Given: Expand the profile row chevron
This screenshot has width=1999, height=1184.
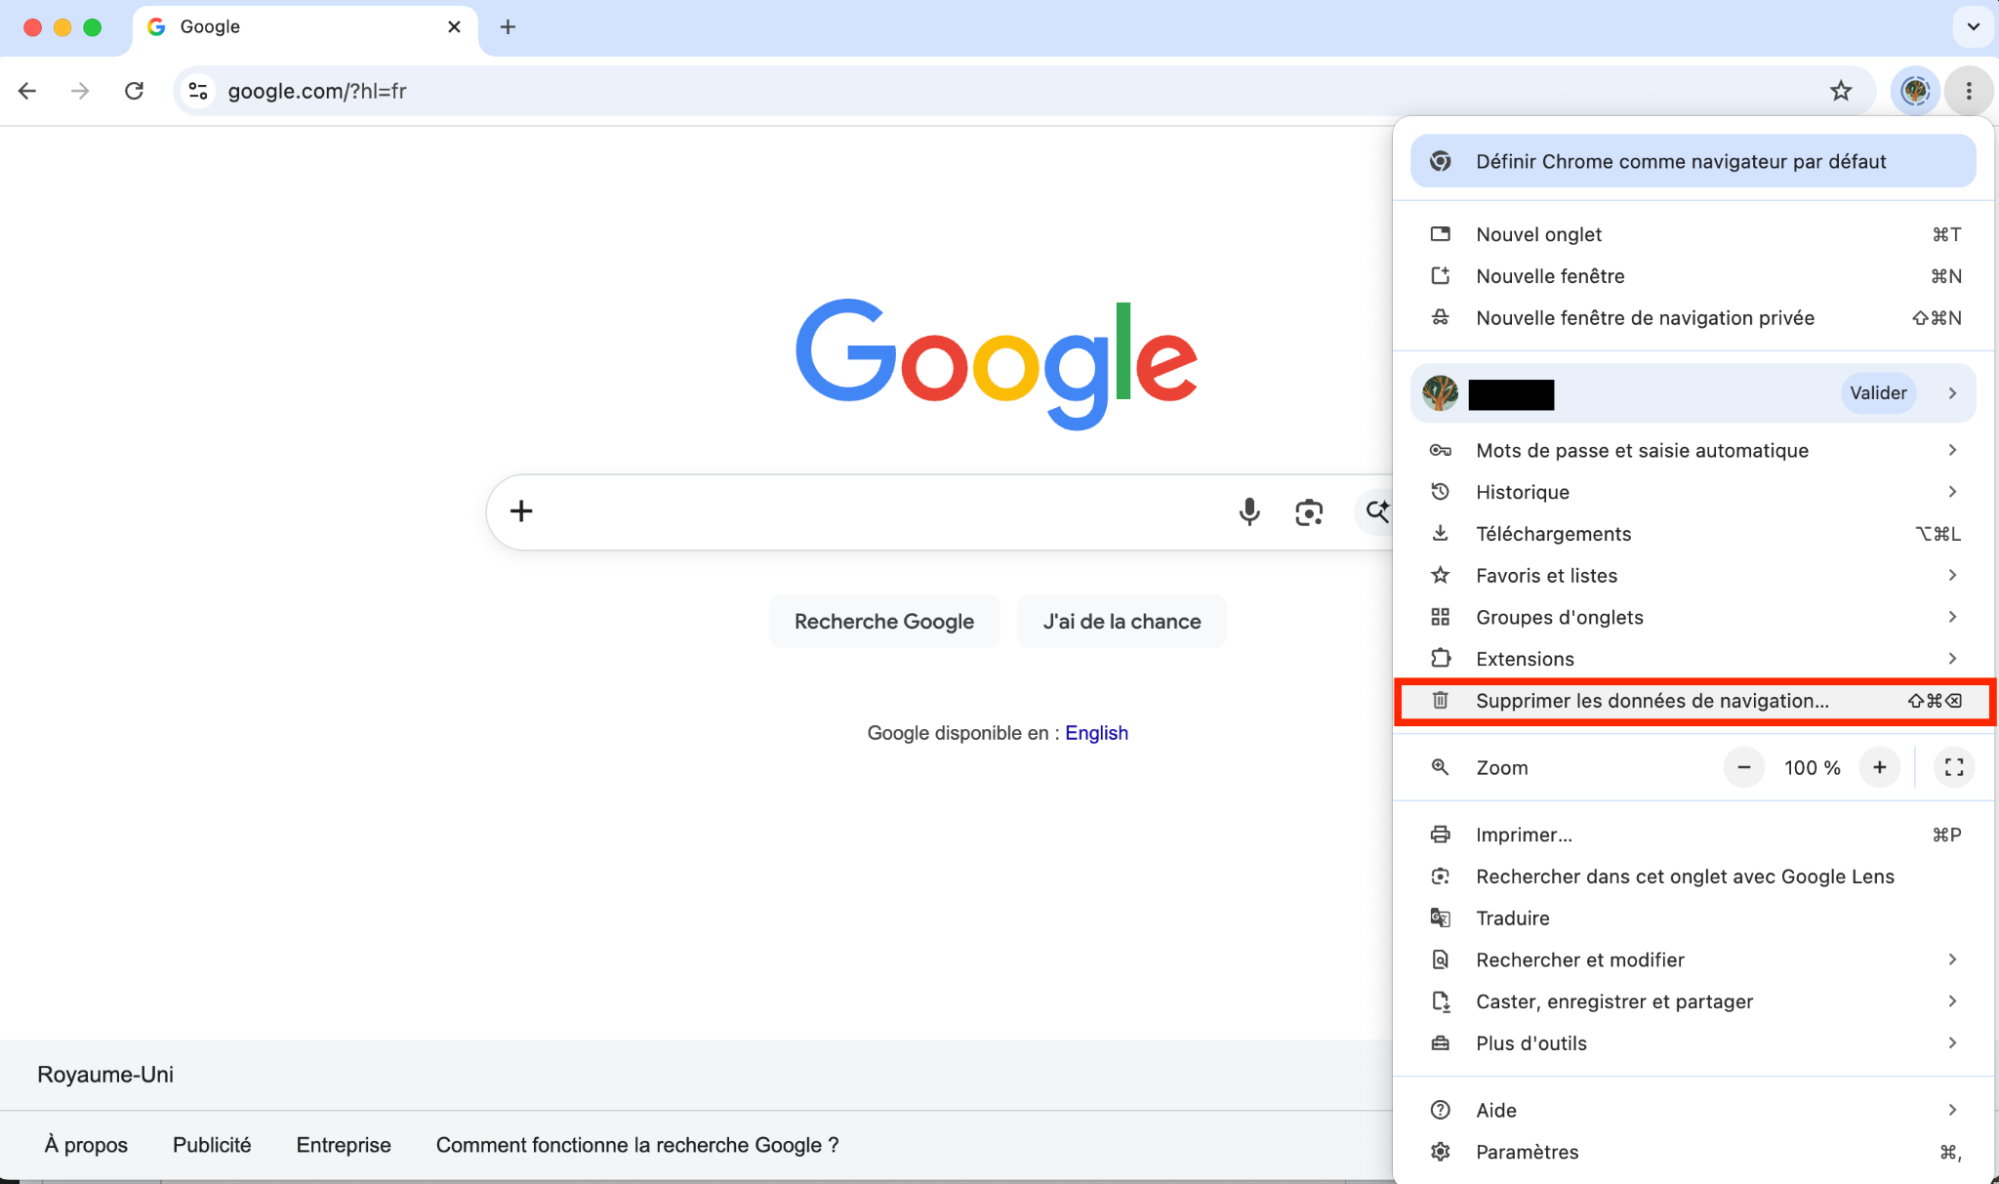Looking at the screenshot, I should click(1952, 393).
